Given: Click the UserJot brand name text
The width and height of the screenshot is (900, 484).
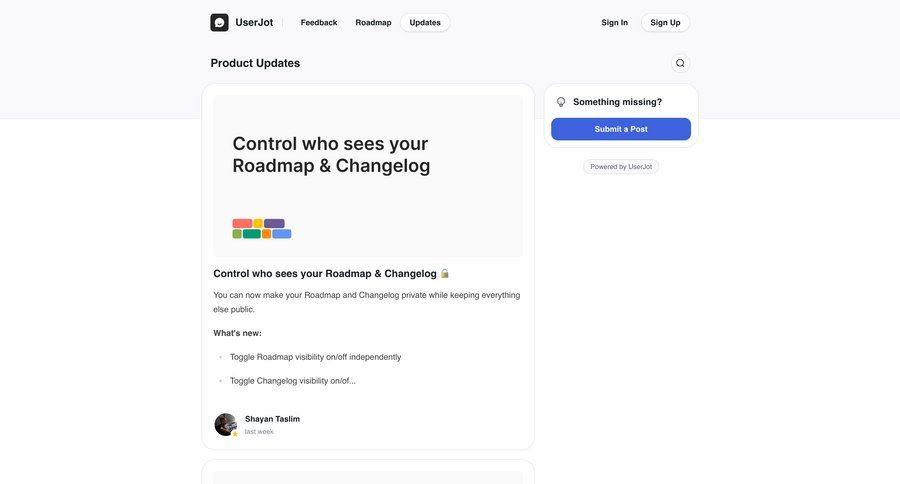Looking at the screenshot, I should 254,22.
